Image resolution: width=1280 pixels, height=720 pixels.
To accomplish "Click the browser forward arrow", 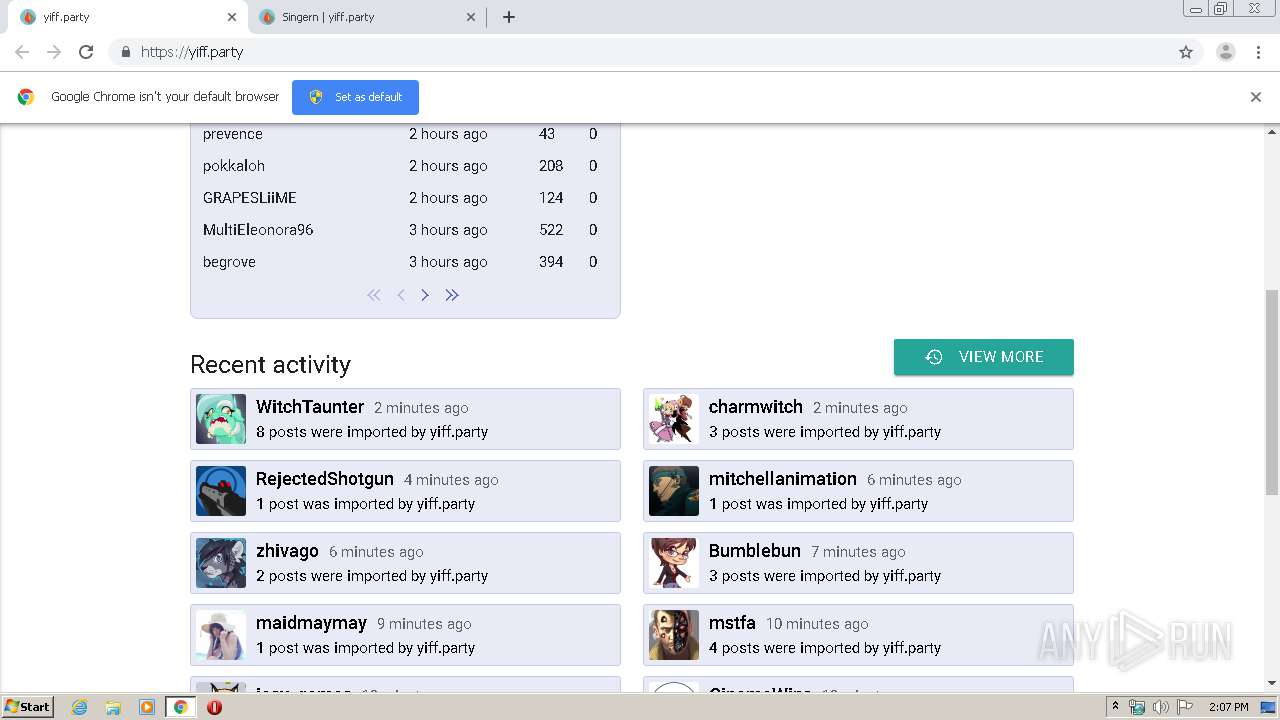I will click(54, 52).
